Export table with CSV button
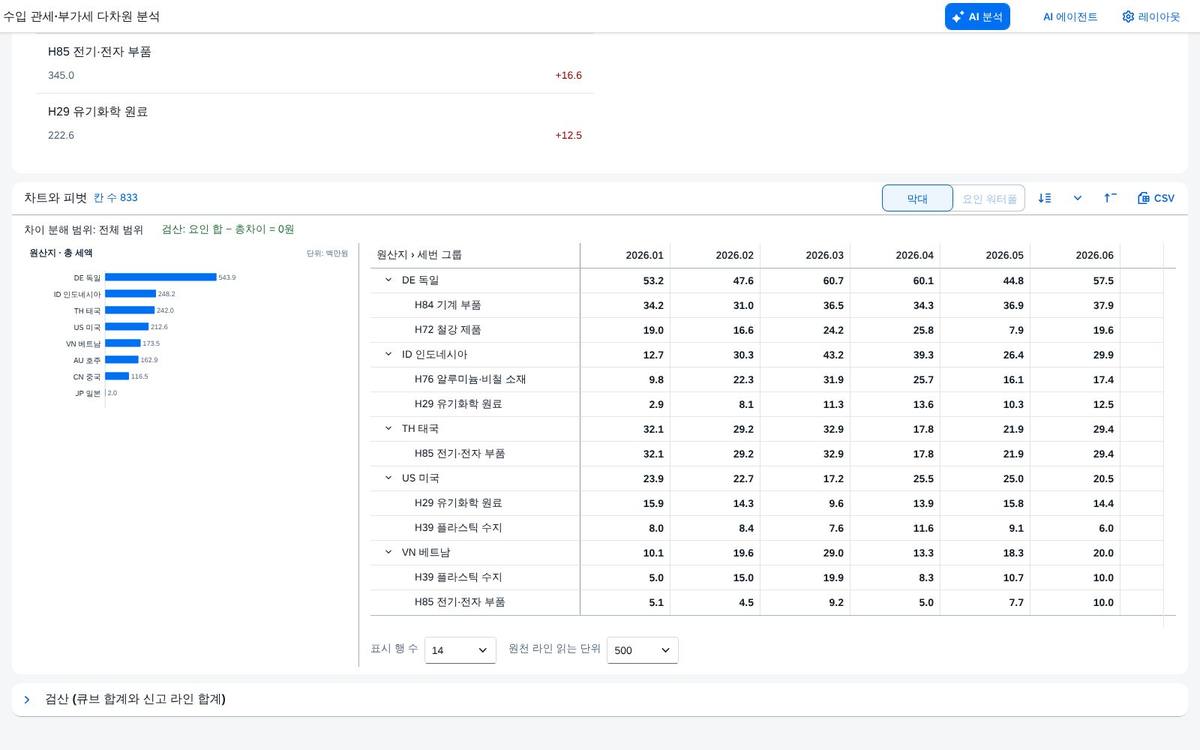 (1156, 198)
